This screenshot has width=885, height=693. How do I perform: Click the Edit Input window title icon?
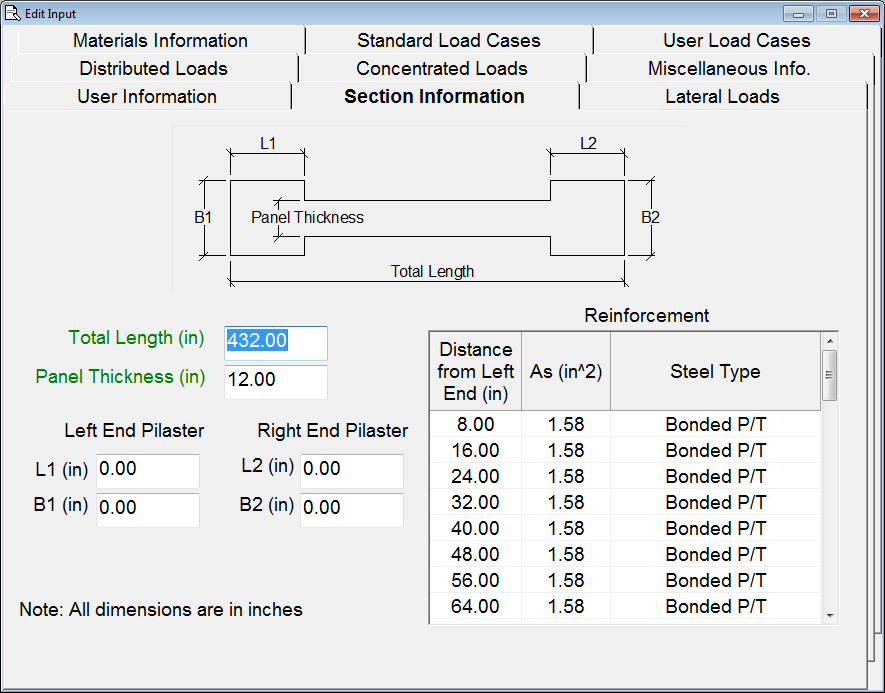pos(13,13)
